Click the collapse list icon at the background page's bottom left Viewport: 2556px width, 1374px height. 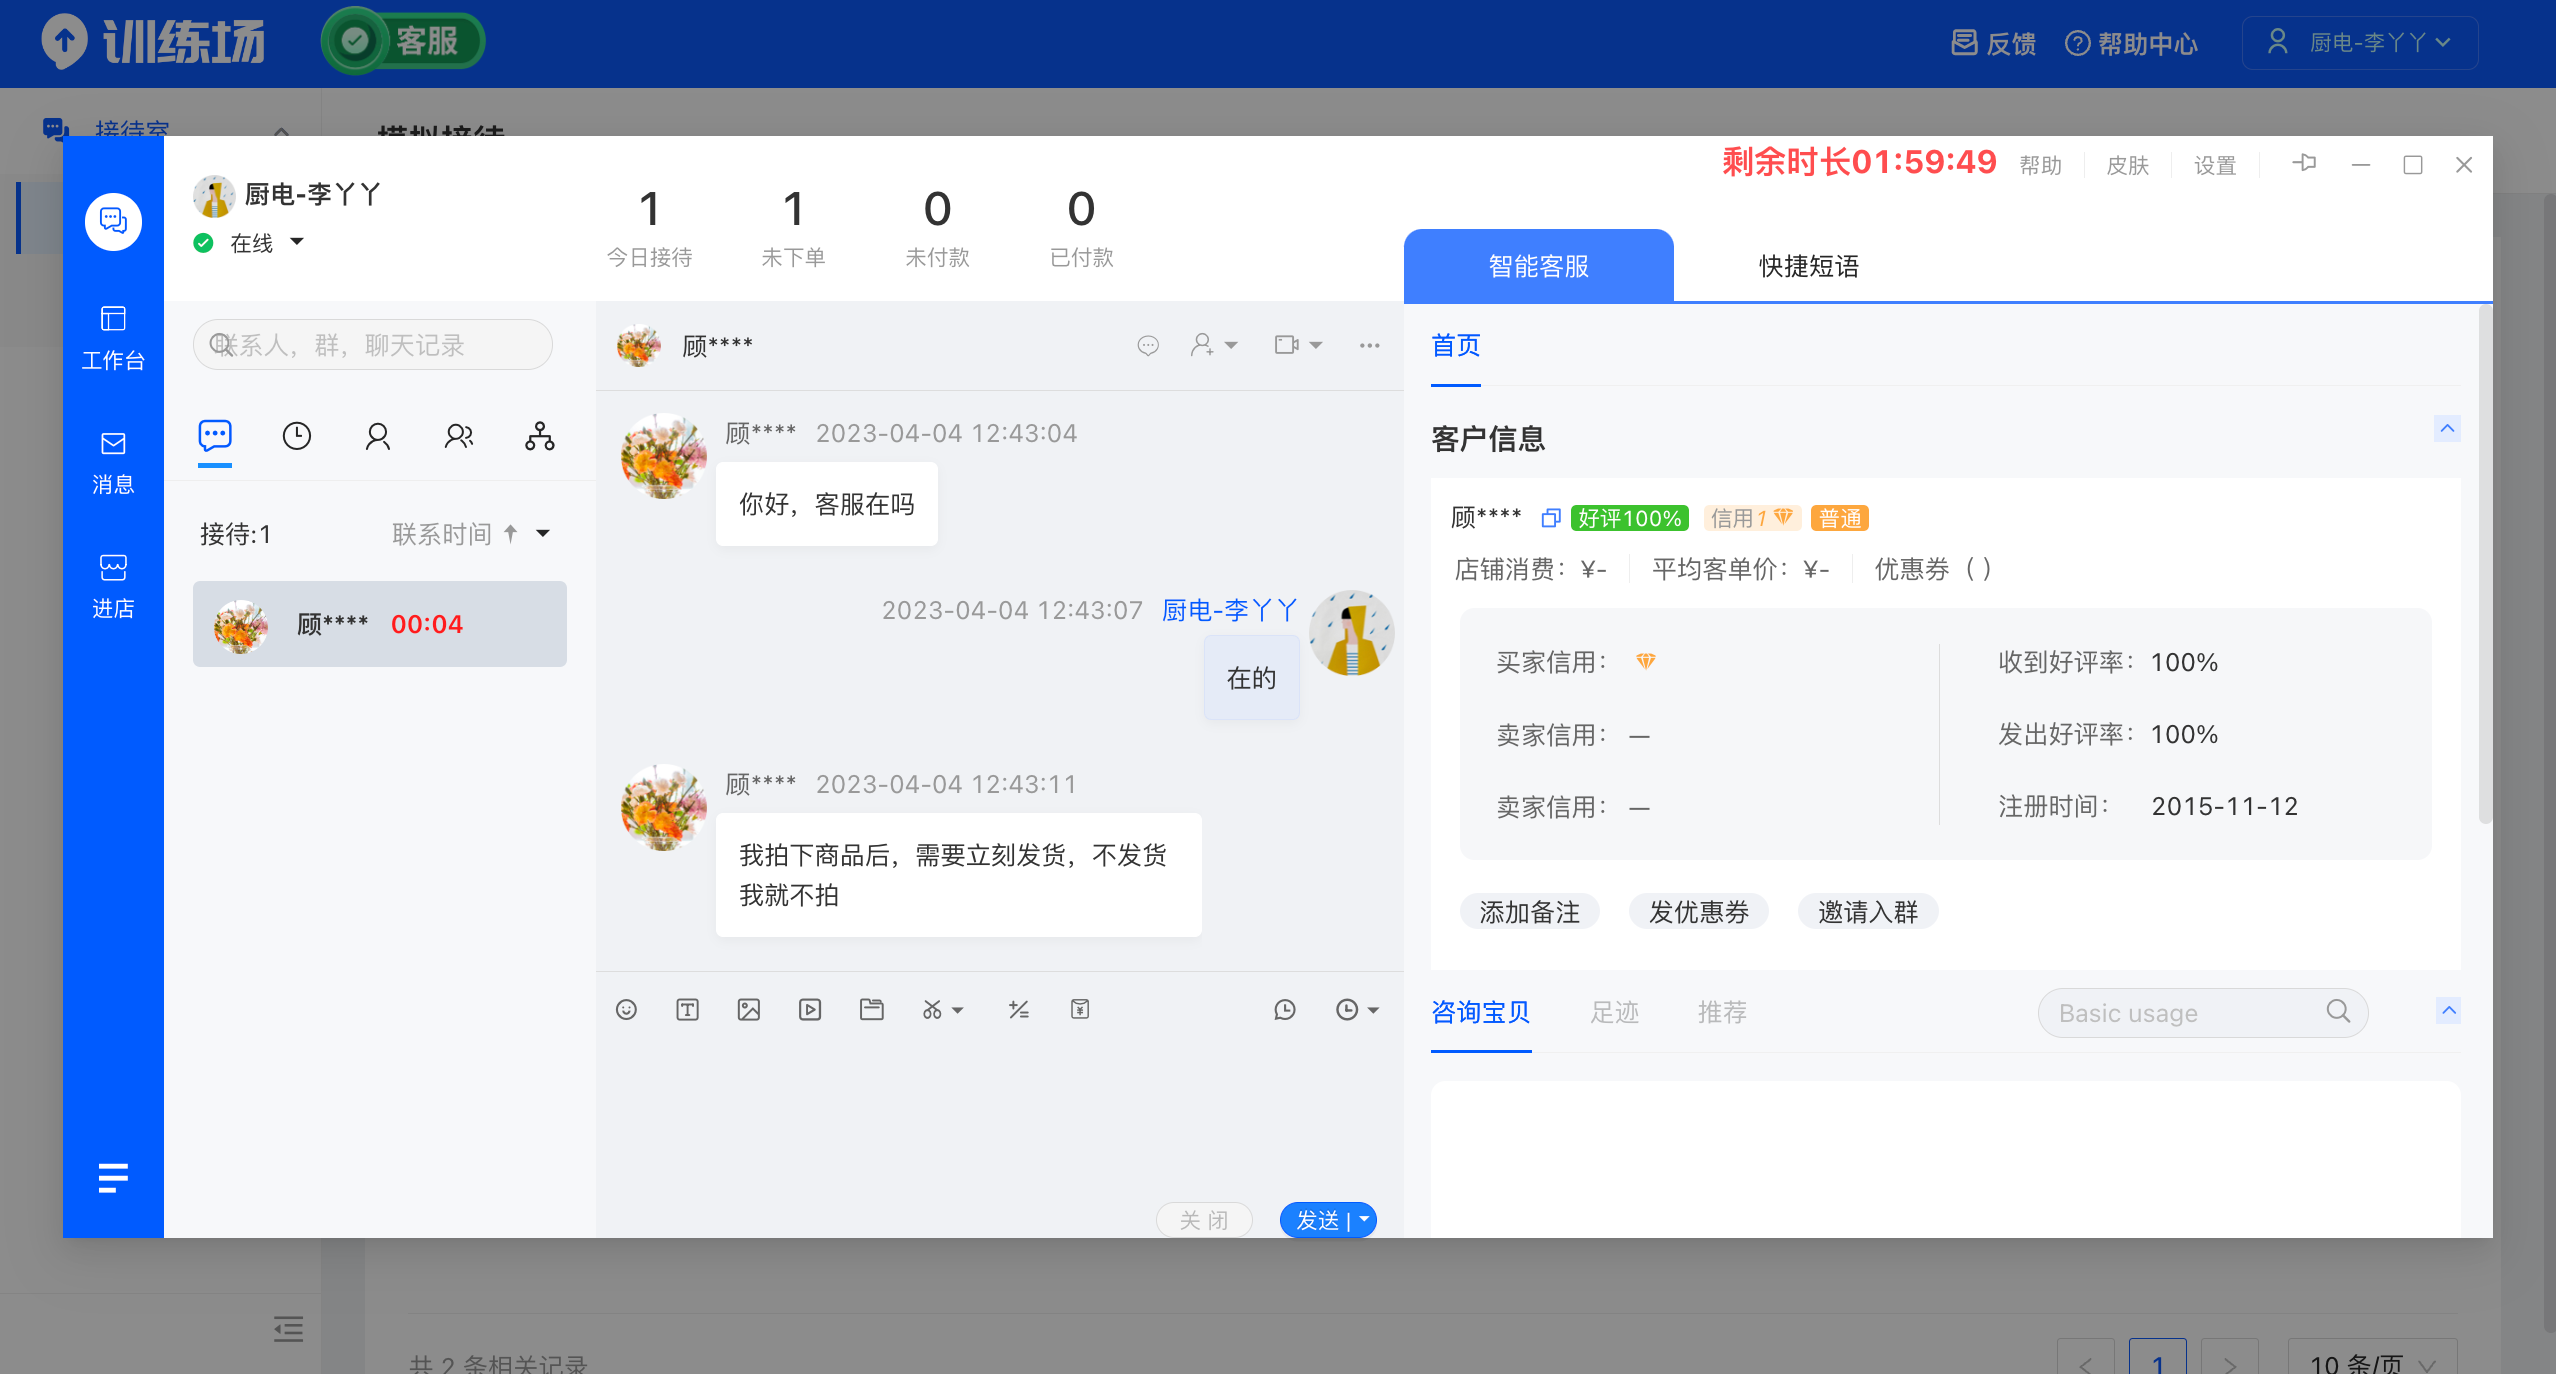tap(288, 1329)
